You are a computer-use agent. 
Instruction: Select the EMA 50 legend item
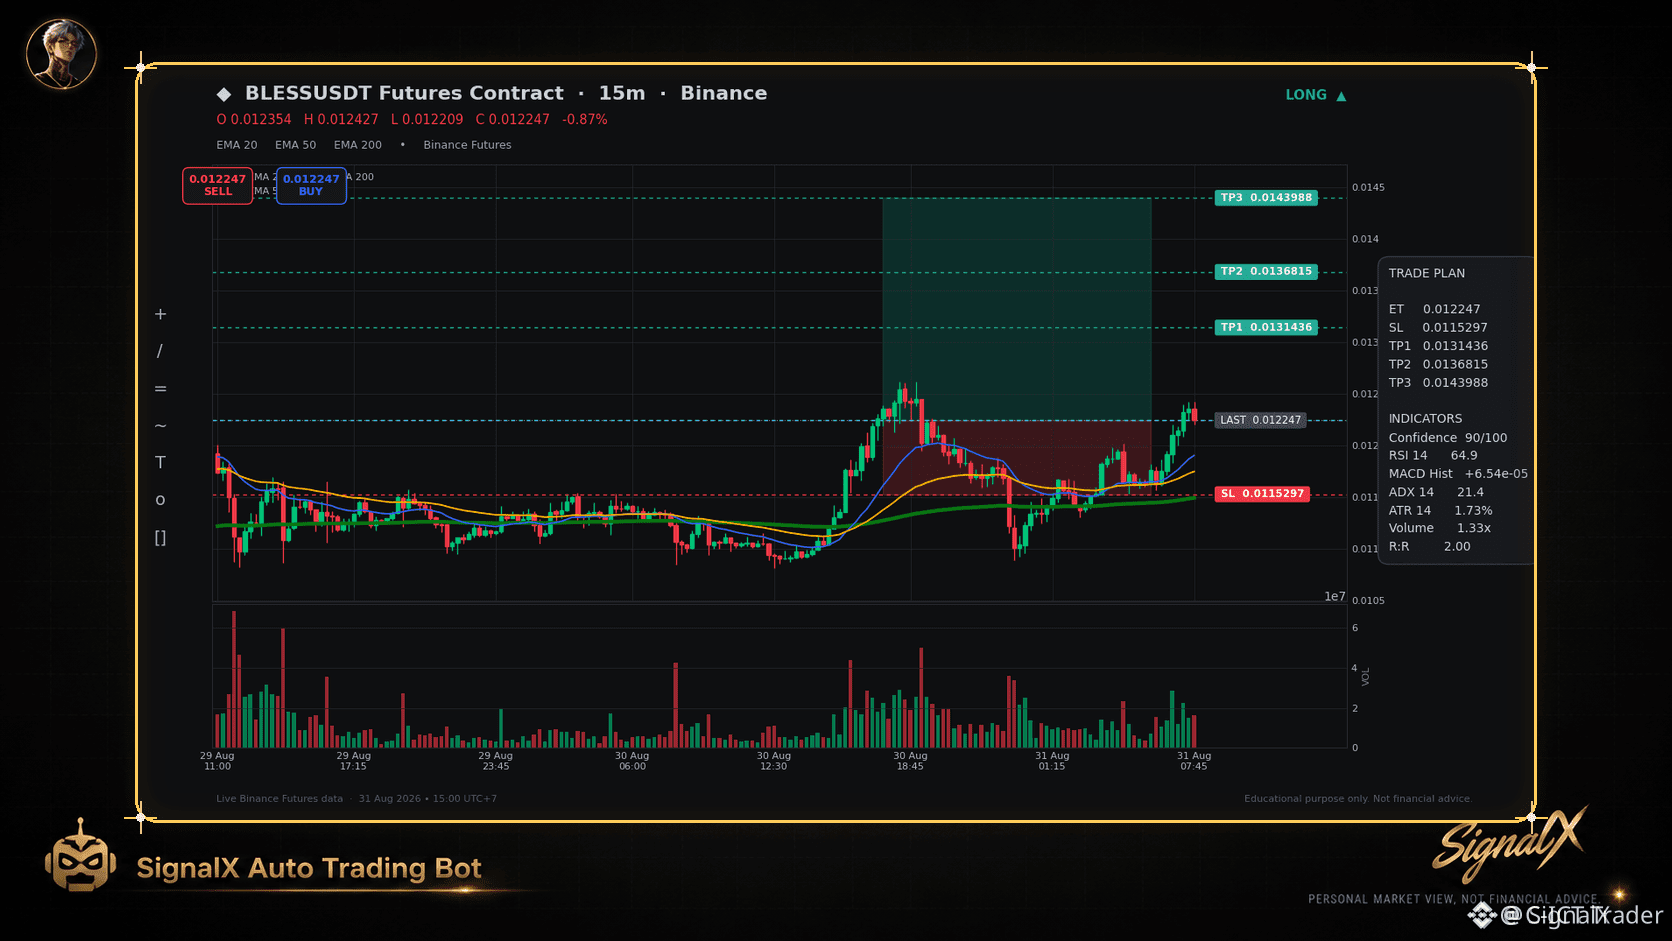295,145
